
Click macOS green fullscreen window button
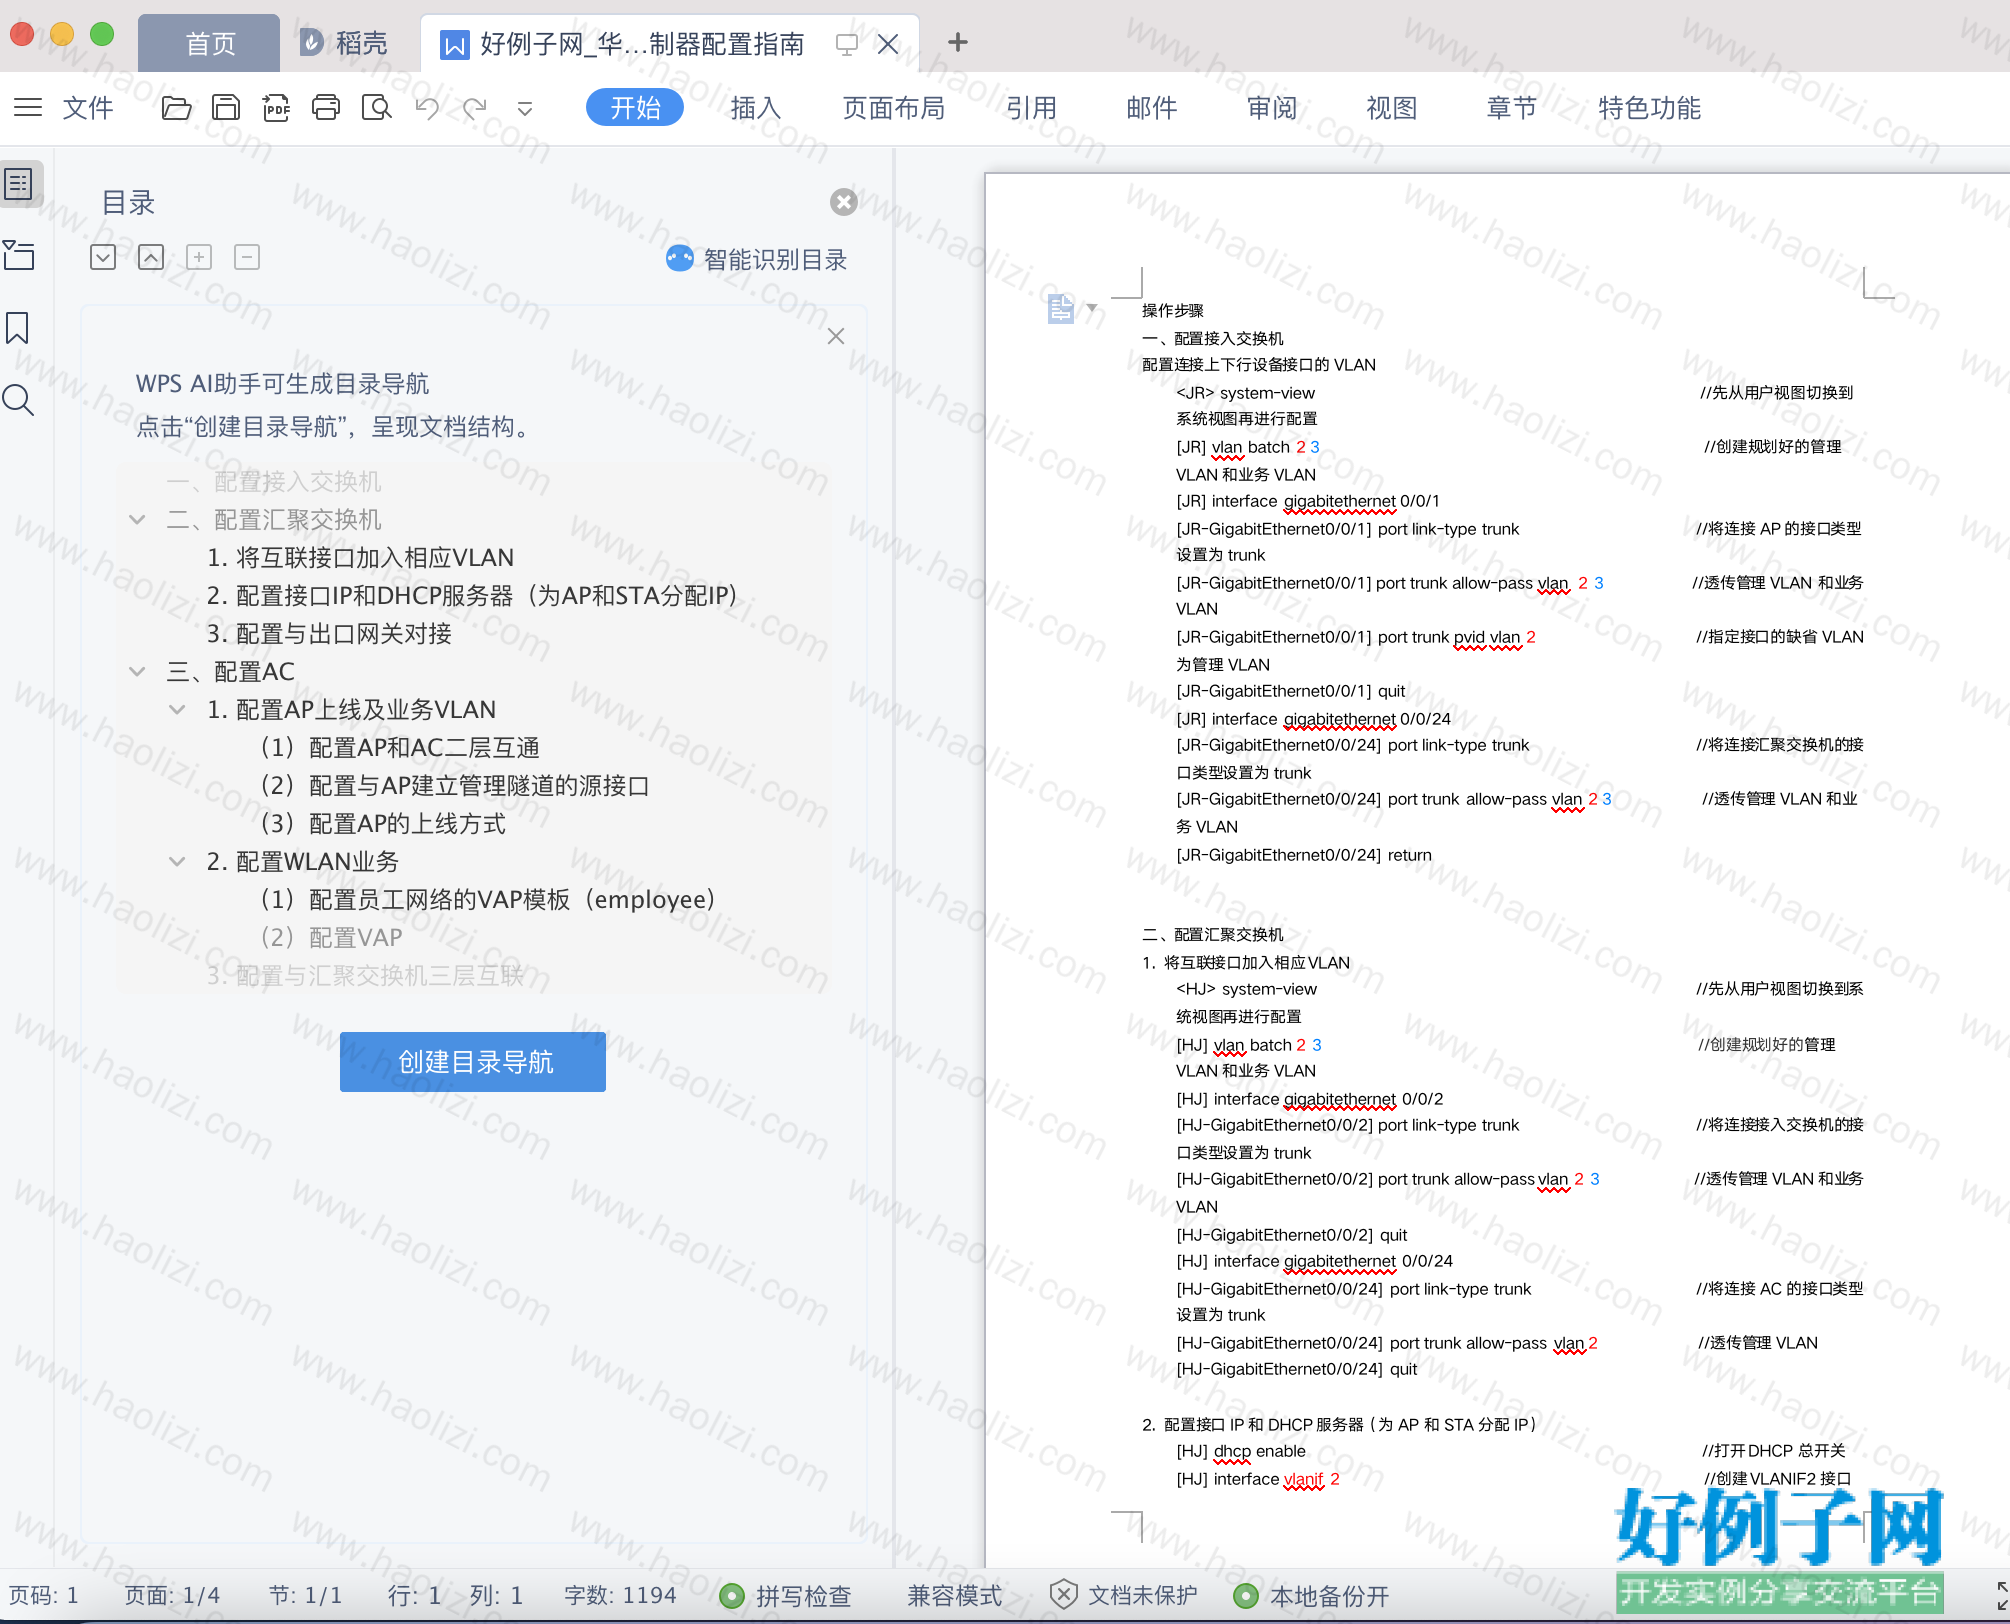[102, 34]
